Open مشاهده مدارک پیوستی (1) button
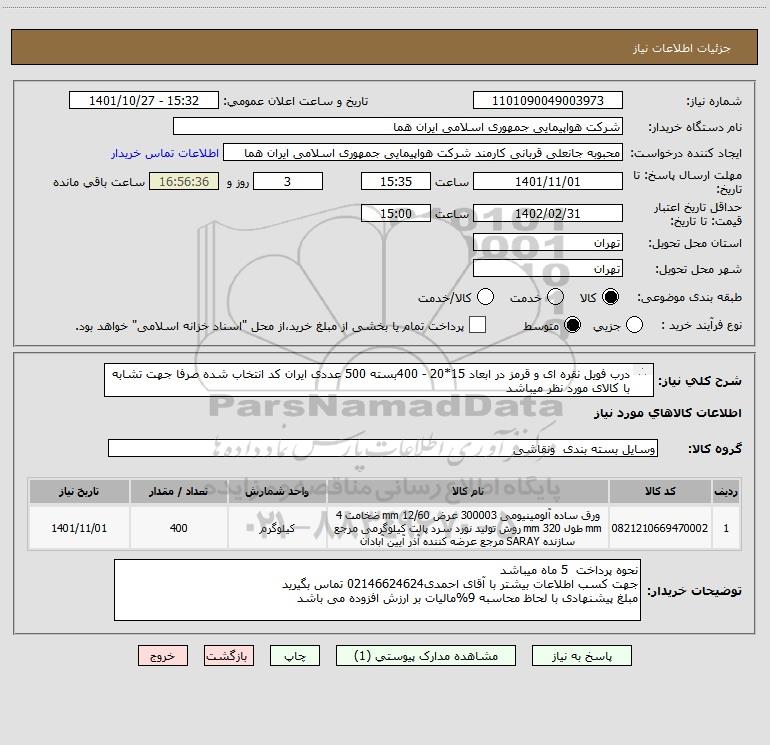 point(426,656)
